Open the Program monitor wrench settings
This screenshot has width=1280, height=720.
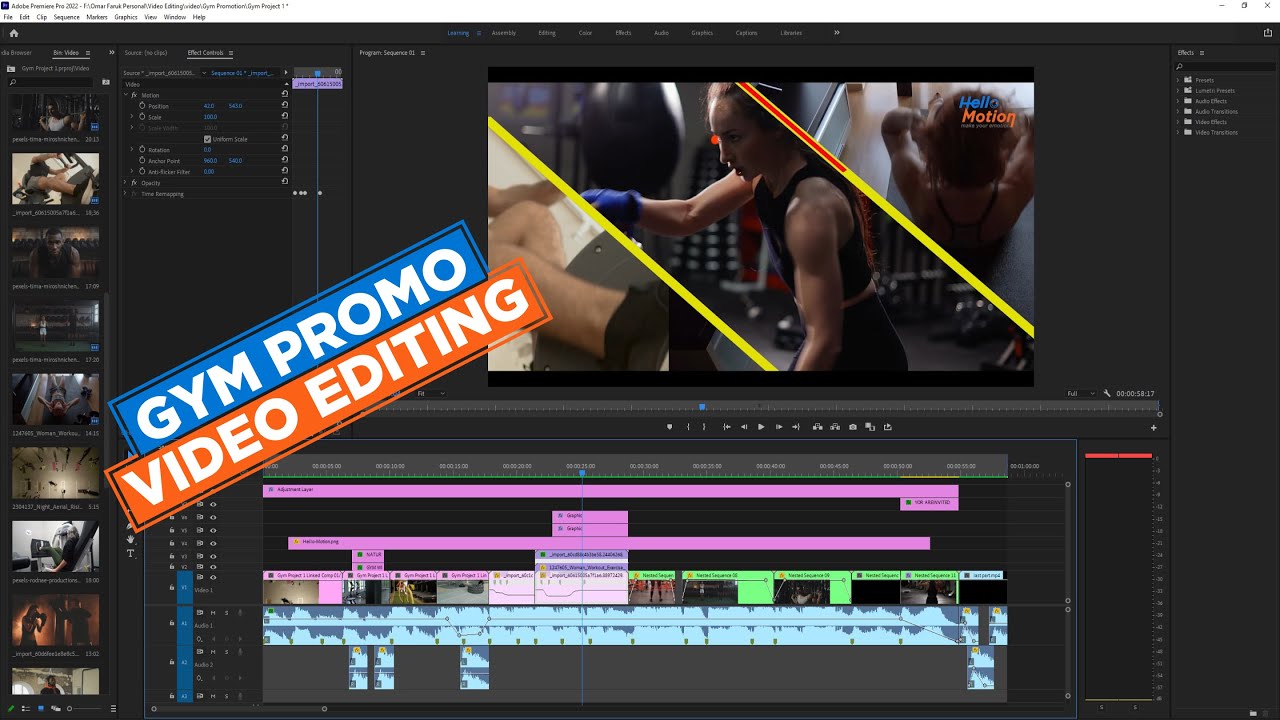coord(1108,394)
